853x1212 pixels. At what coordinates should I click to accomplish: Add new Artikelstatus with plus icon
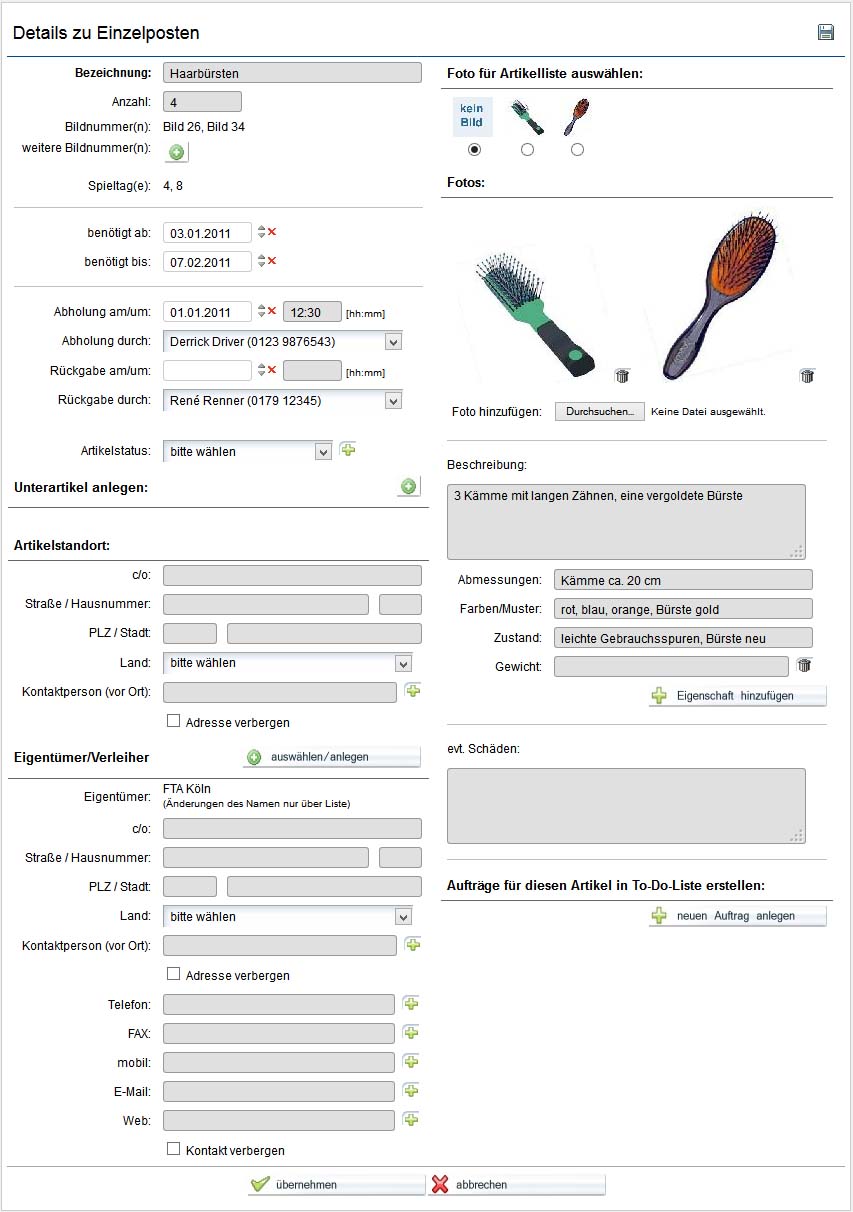[348, 450]
